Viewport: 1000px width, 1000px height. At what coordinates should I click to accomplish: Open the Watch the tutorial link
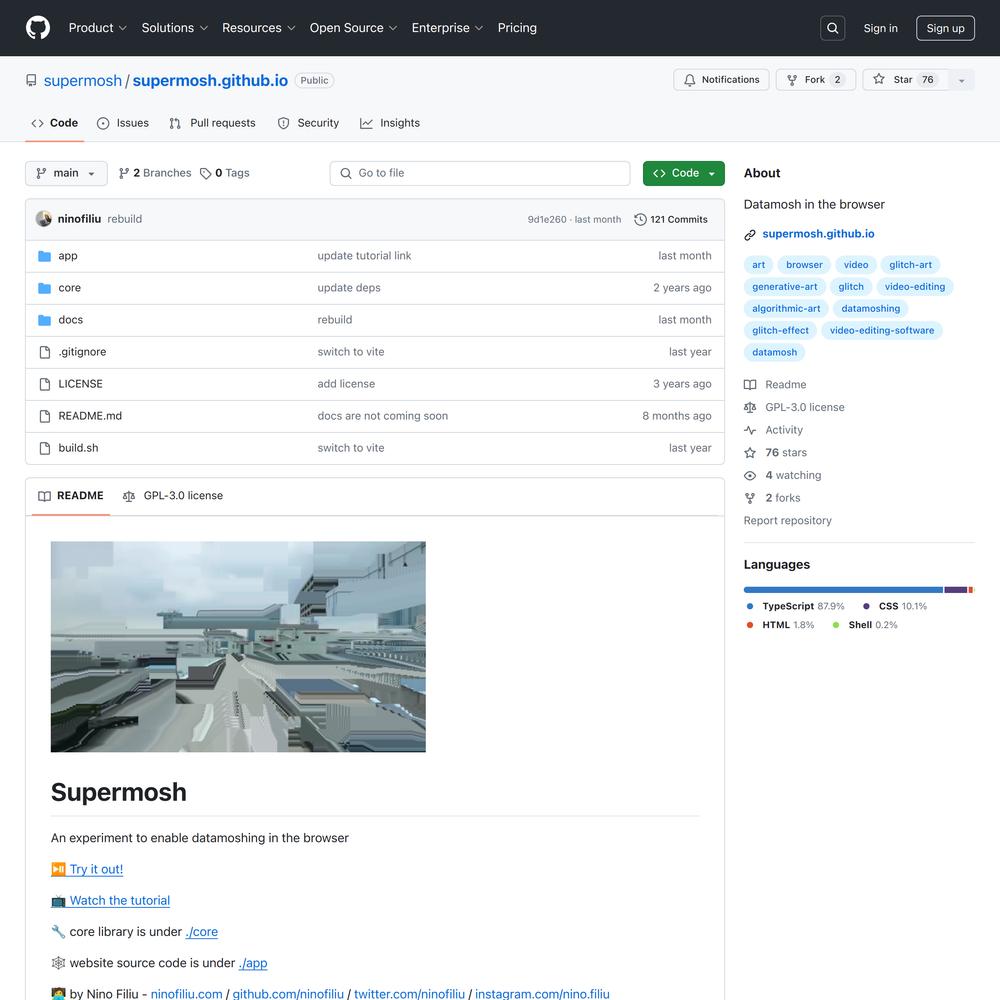click(120, 901)
